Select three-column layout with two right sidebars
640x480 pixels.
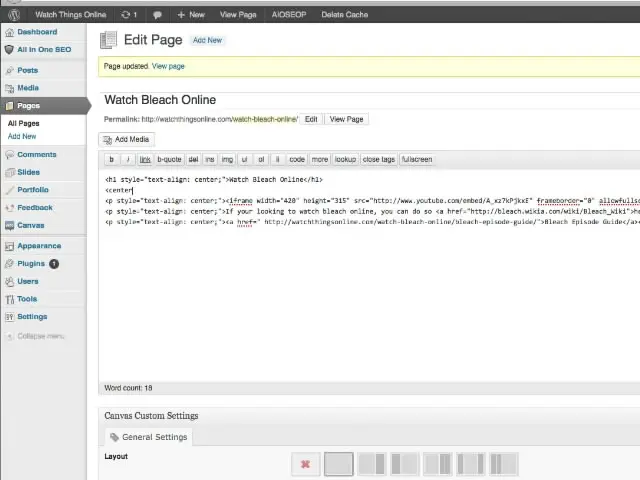coord(438,464)
